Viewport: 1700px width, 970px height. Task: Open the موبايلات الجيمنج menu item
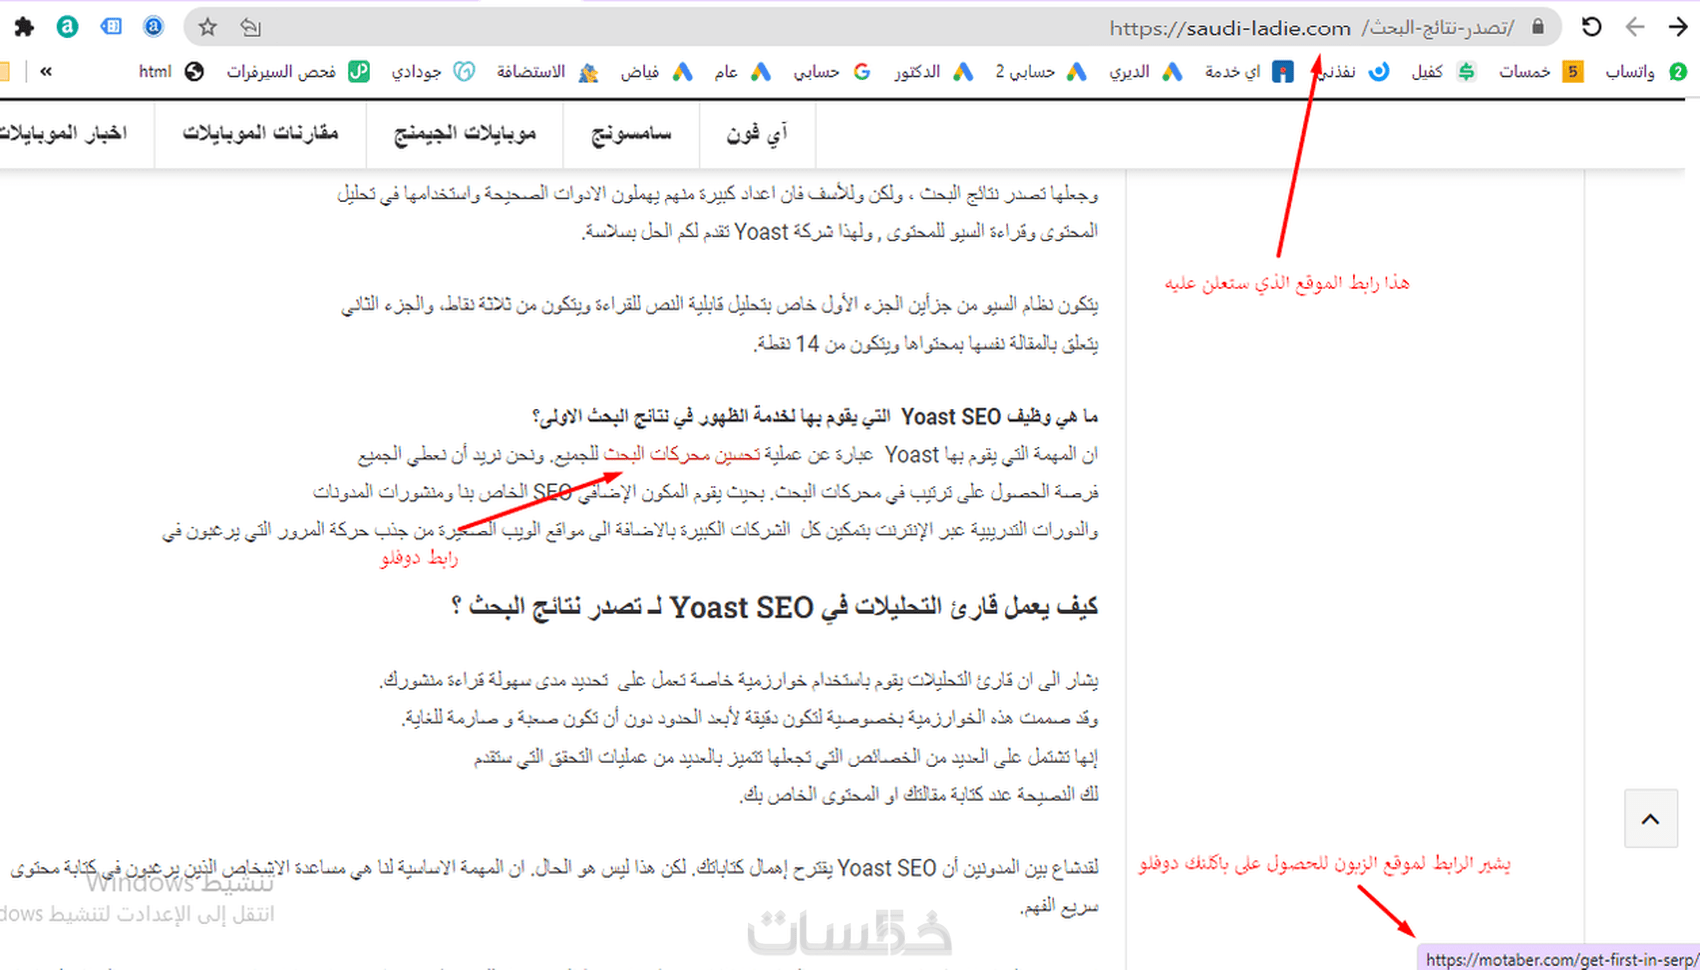pyautogui.click(x=465, y=134)
